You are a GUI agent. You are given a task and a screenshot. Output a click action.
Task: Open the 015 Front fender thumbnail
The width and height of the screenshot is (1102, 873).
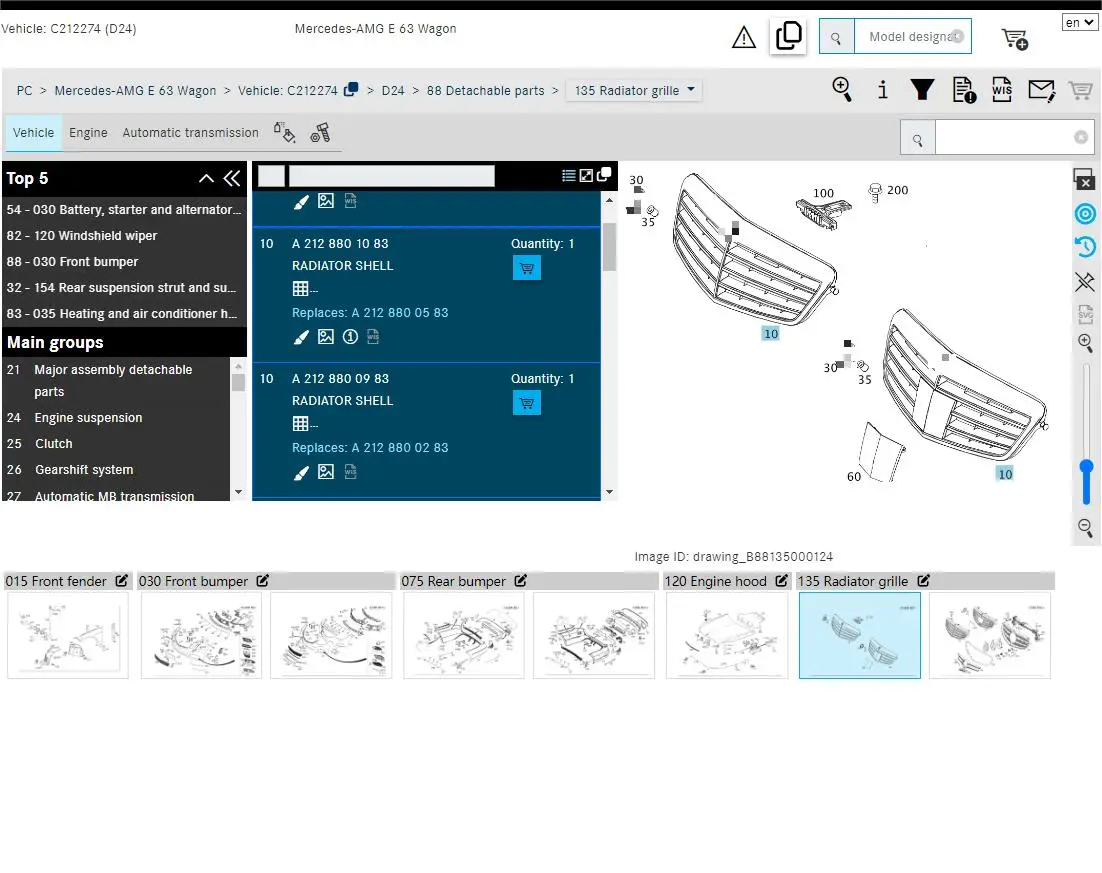(67, 635)
